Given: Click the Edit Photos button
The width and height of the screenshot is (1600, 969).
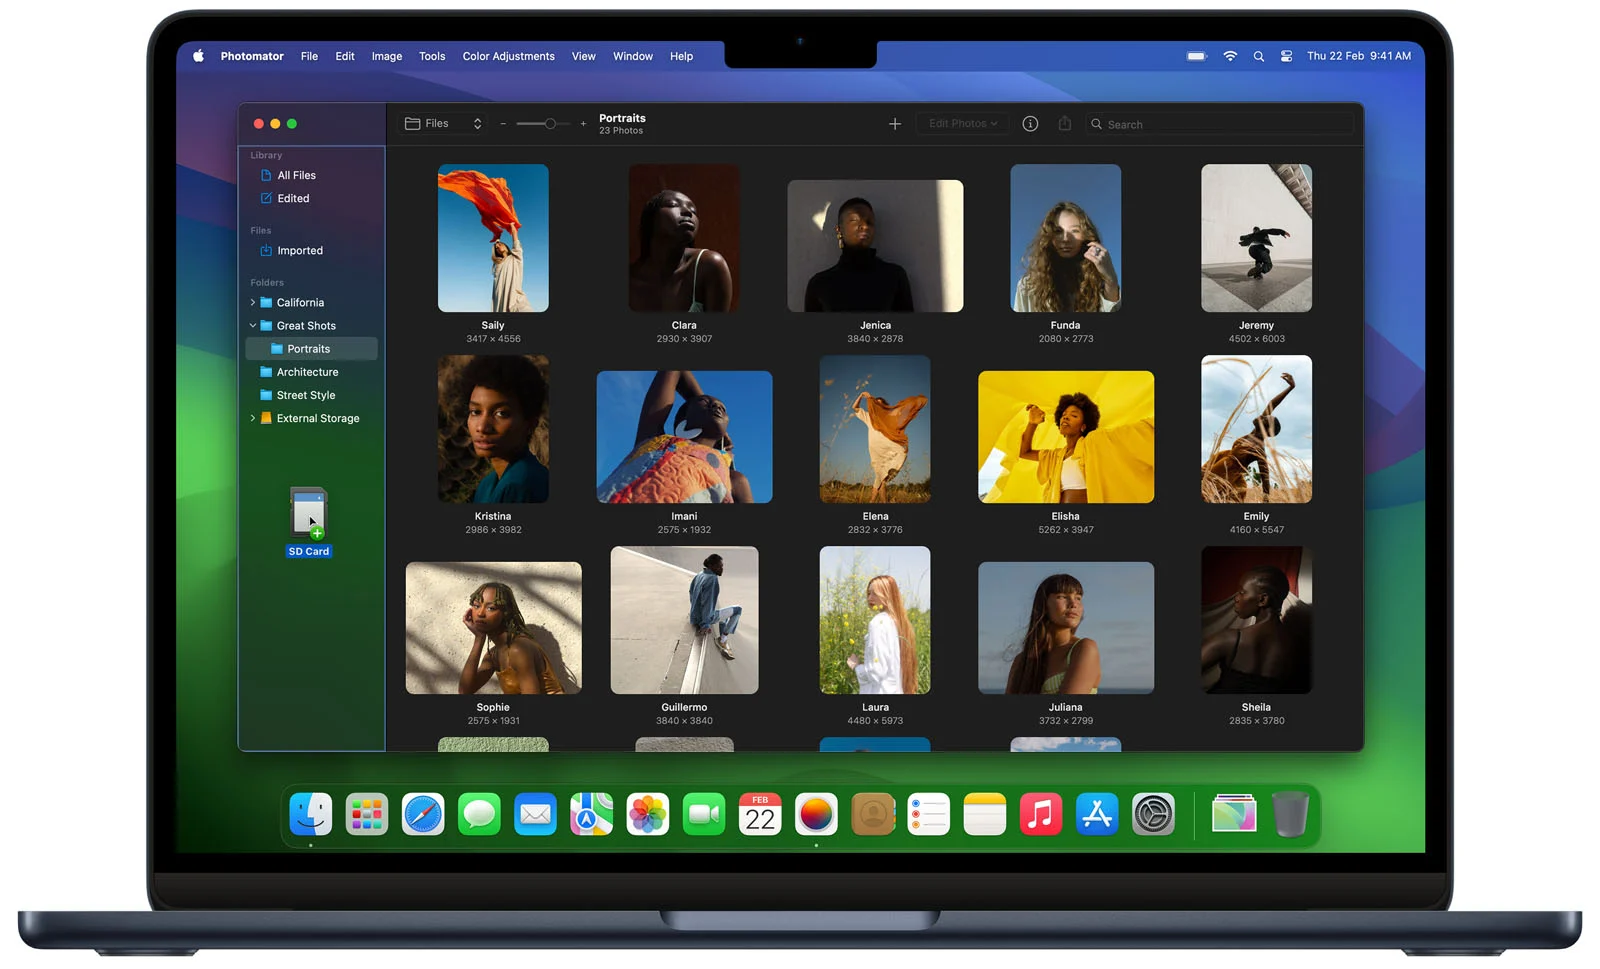Looking at the screenshot, I should pos(962,124).
